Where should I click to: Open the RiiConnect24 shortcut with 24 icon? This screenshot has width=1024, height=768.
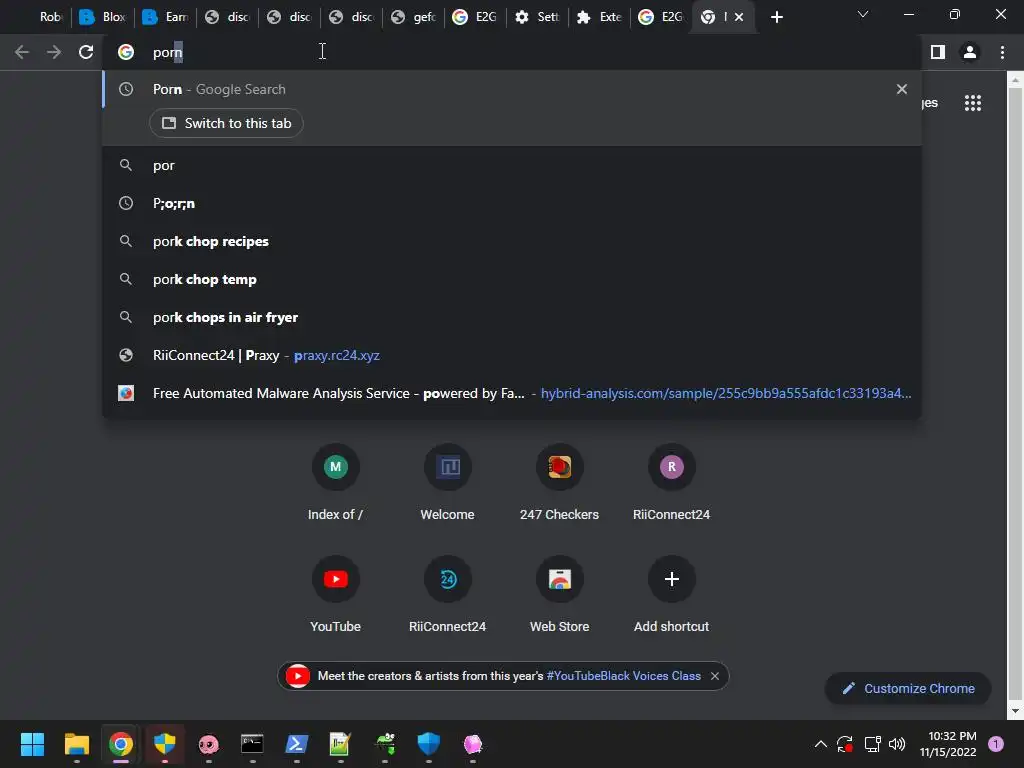pos(447,595)
